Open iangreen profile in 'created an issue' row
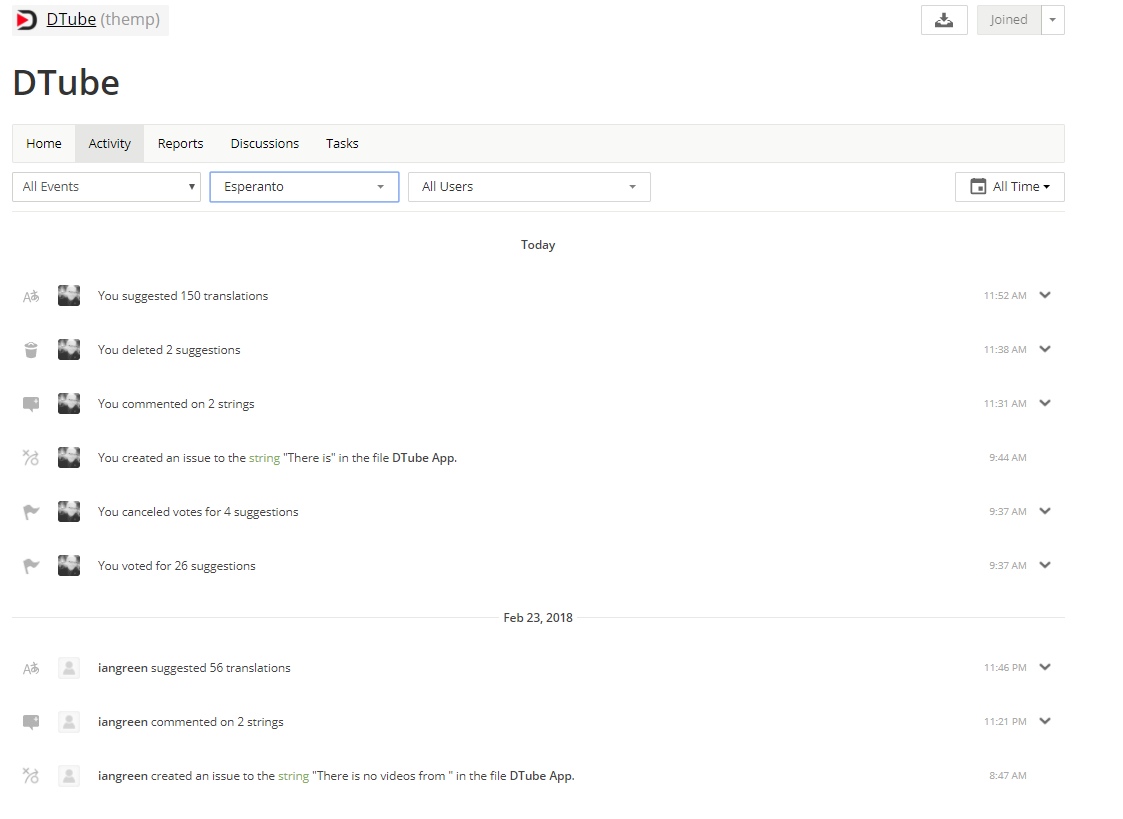This screenshot has width=1123, height=819. 122,776
